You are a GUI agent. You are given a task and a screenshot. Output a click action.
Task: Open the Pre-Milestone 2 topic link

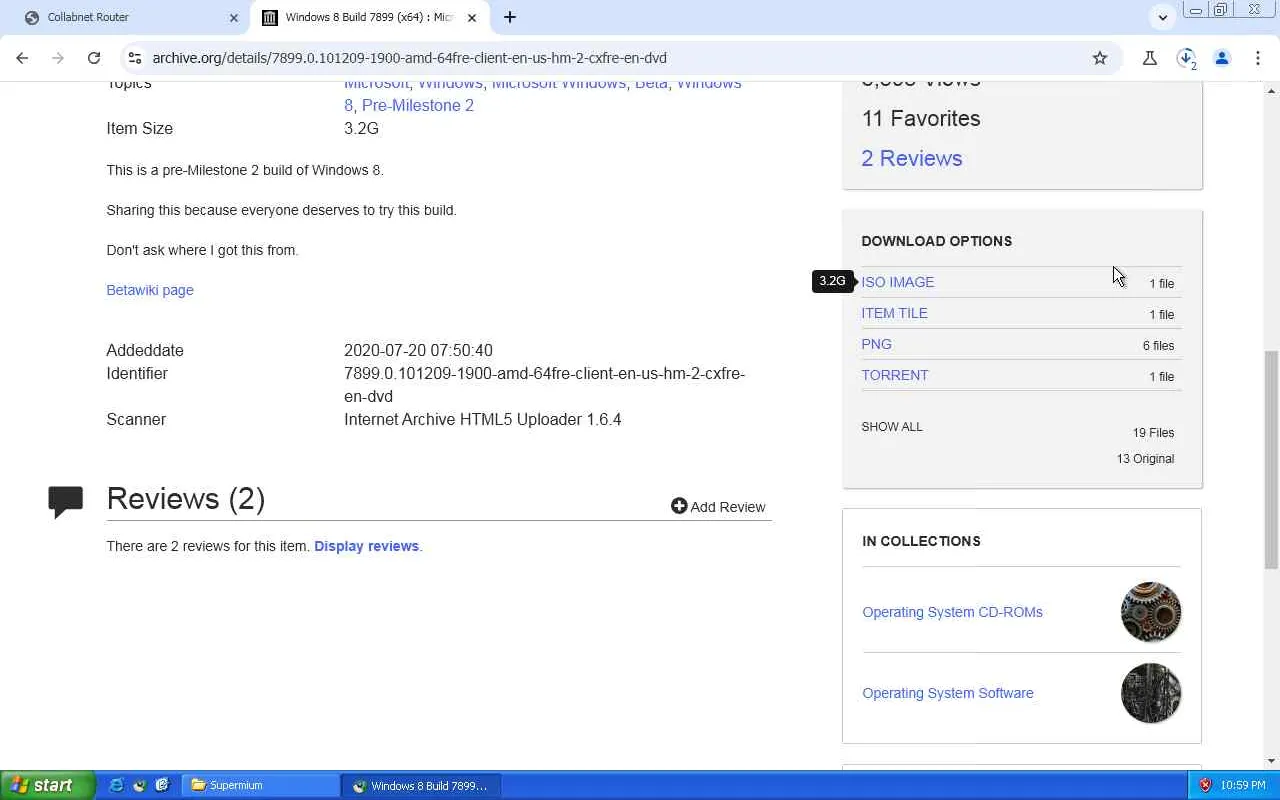click(x=418, y=105)
